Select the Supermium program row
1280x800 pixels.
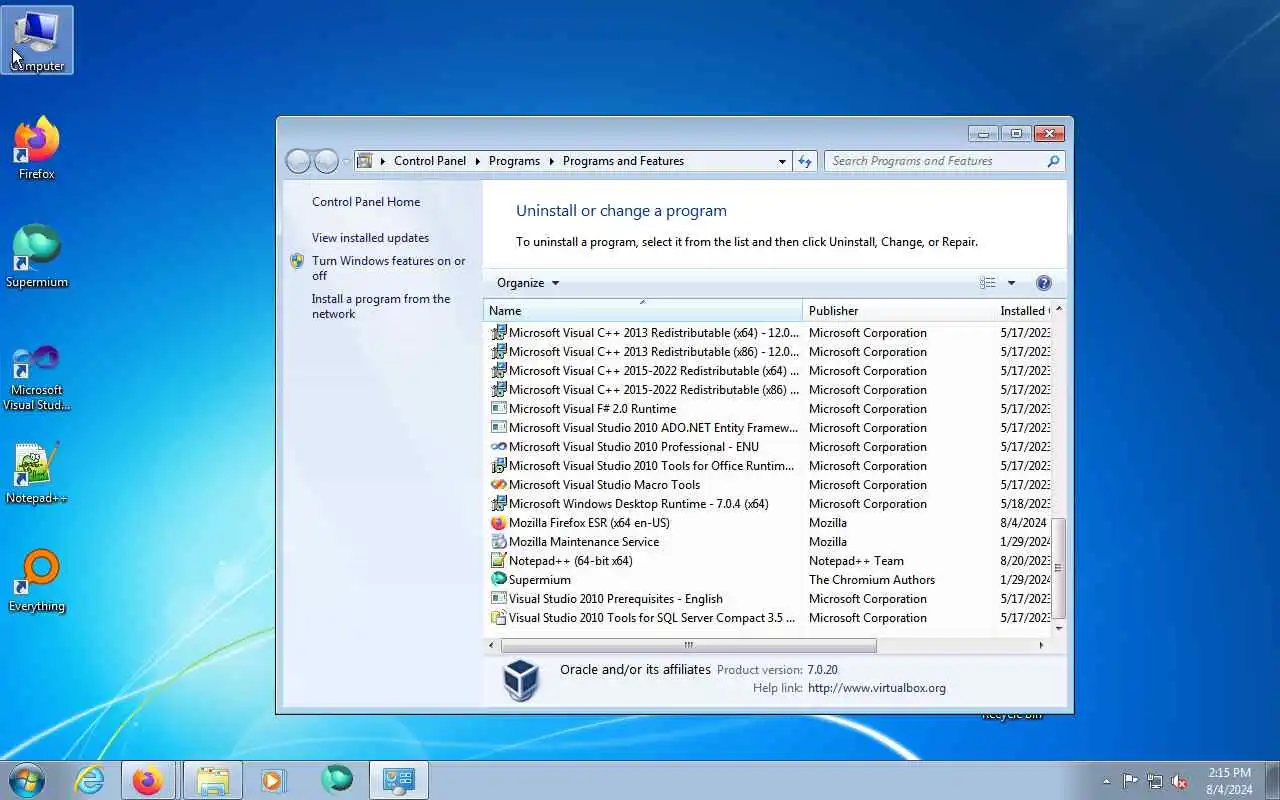(769, 580)
